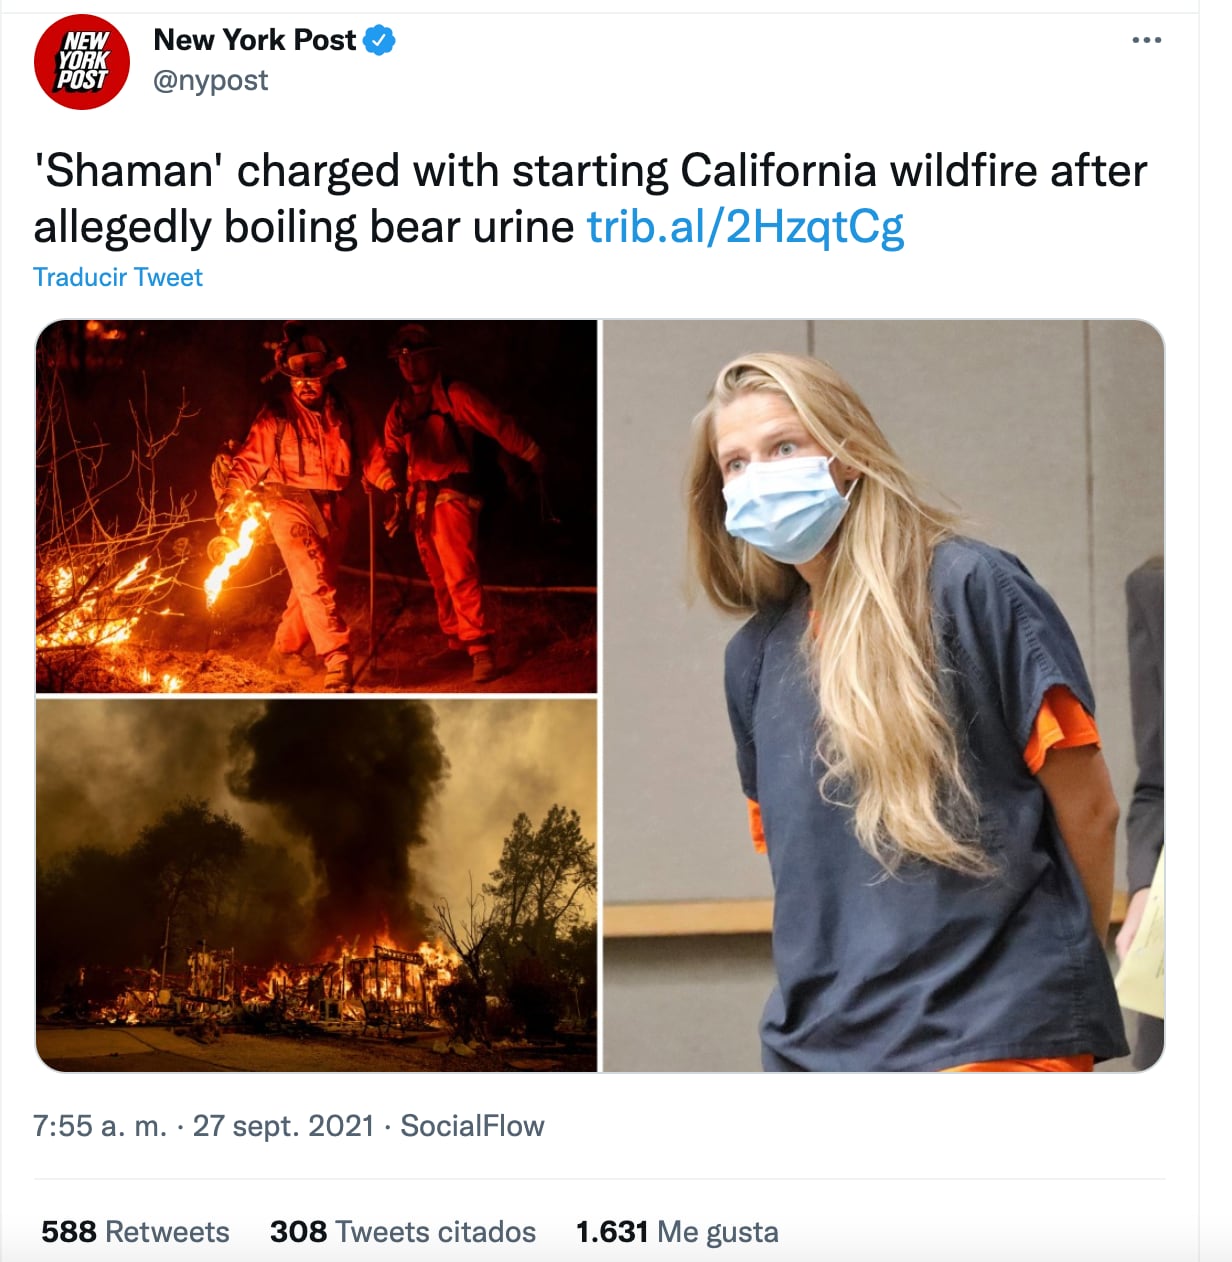Image resolution: width=1232 pixels, height=1262 pixels.
Task: Click the blue verified badge
Action: (x=380, y=41)
